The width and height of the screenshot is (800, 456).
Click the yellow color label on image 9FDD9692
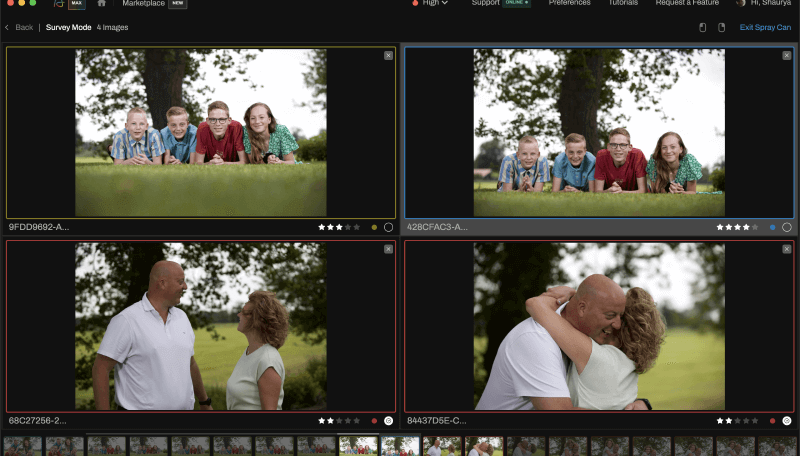click(x=374, y=227)
